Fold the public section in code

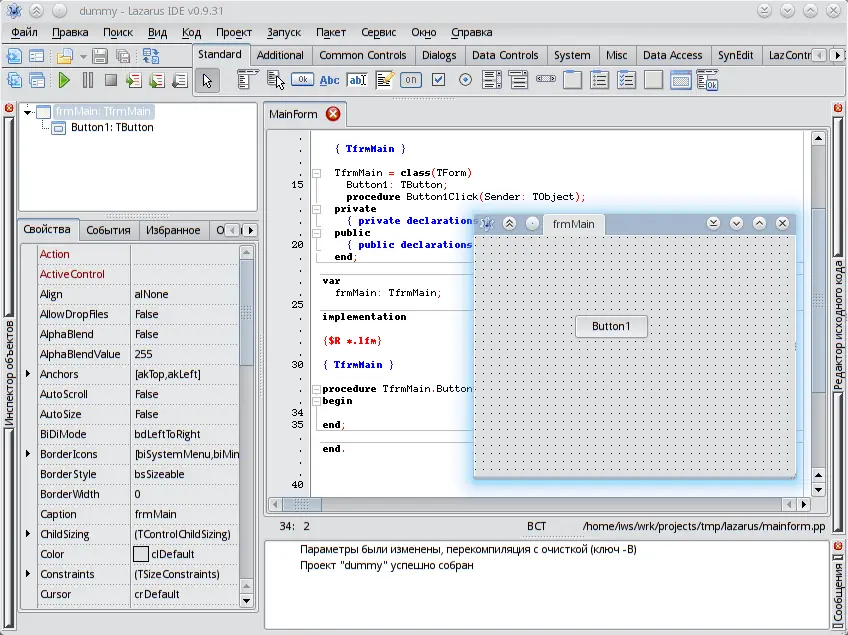[x=316, y=233]
